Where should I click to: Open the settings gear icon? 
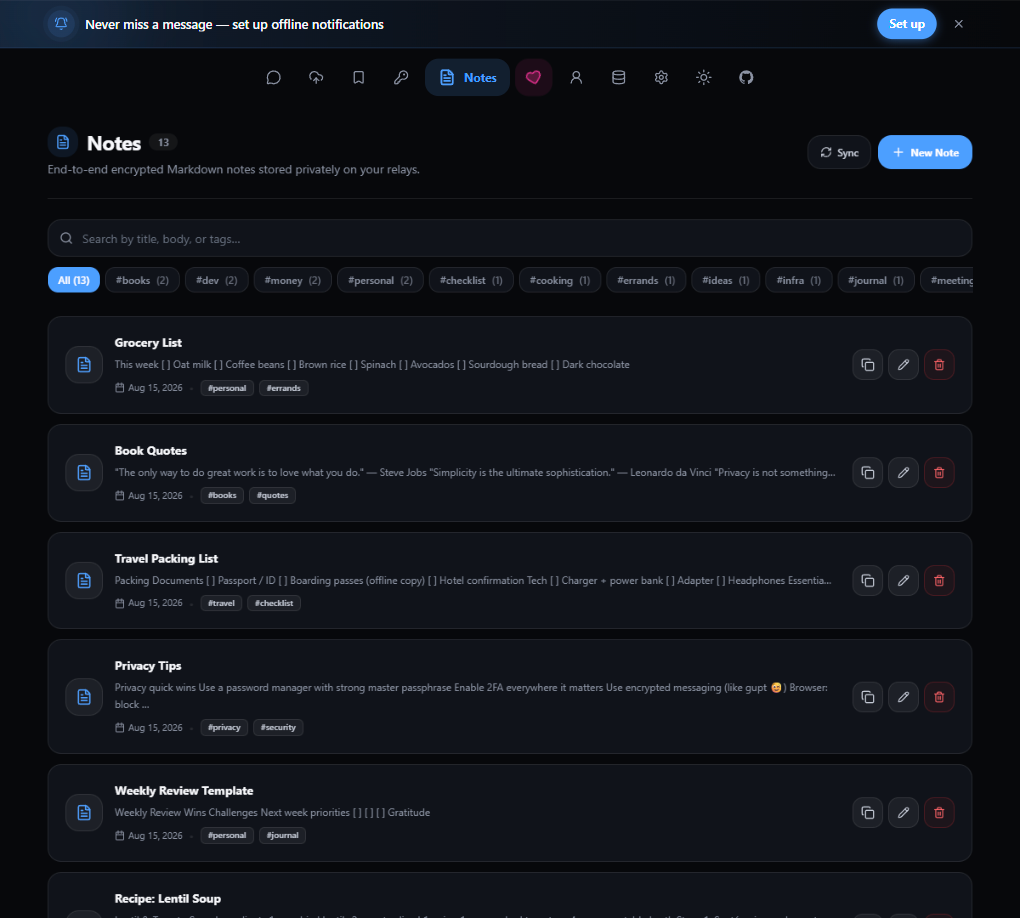tap(661, 77)
